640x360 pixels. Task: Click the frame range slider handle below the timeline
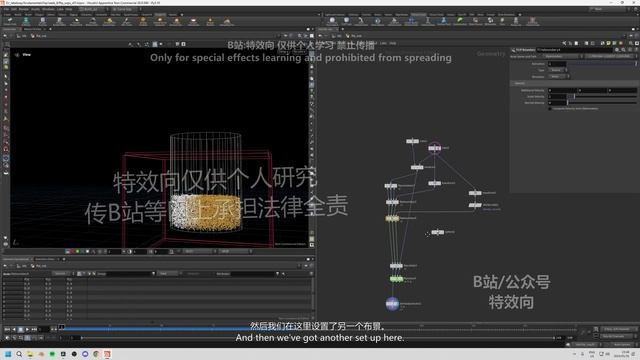82,338
